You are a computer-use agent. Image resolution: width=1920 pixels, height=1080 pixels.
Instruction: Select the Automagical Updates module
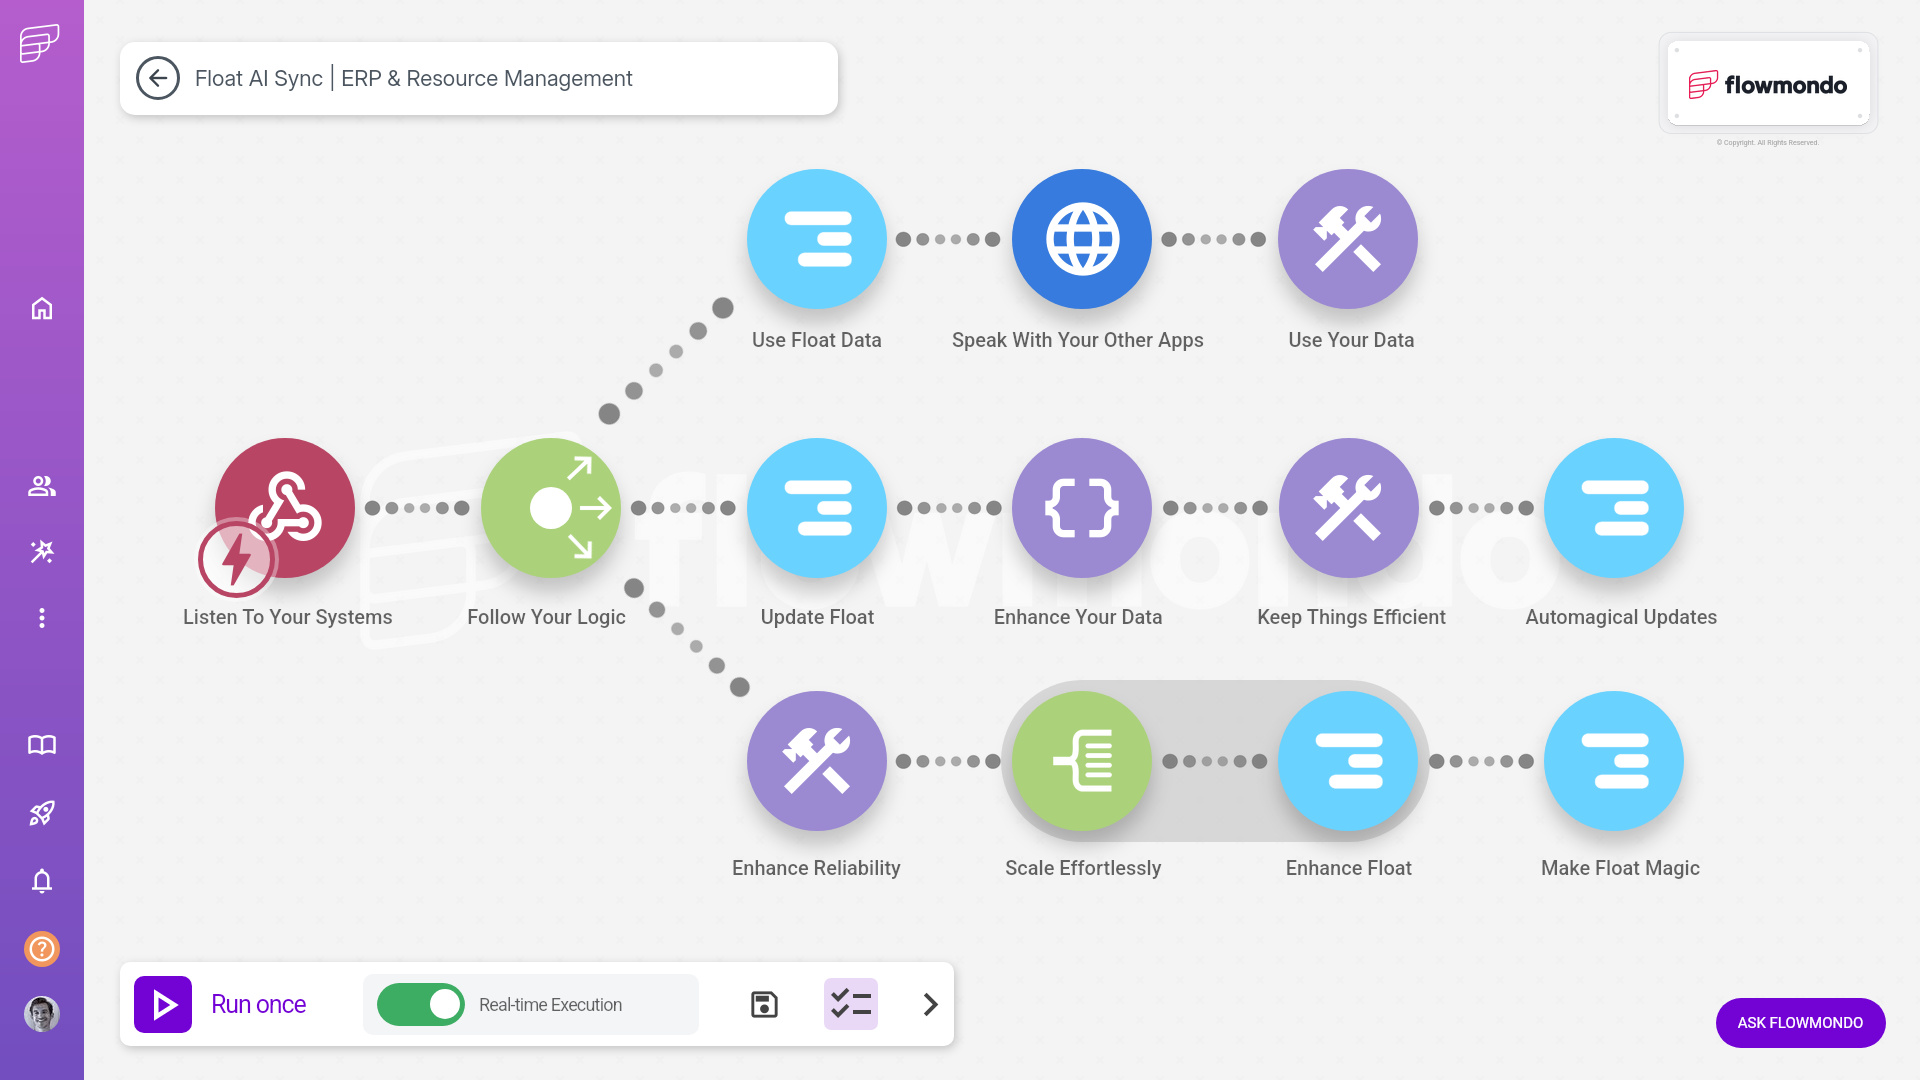1614,508
